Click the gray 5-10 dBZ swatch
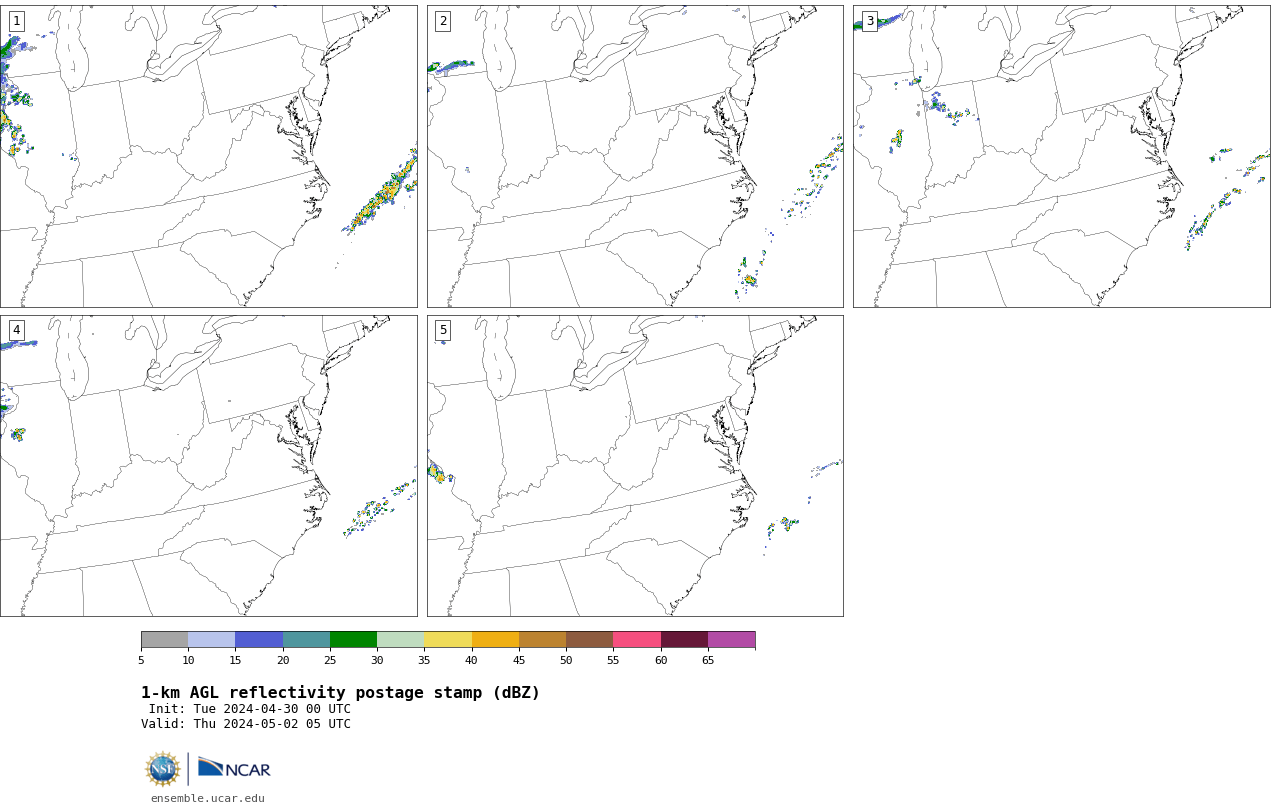This screenshot has width=1280, height=809. [x=164, y=640]
